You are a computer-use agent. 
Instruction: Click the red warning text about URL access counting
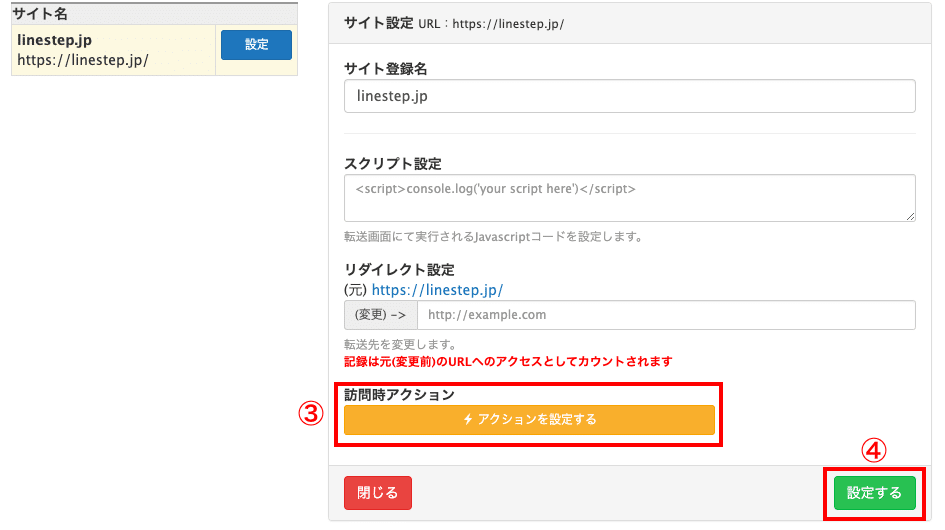(x=508, y=361)
